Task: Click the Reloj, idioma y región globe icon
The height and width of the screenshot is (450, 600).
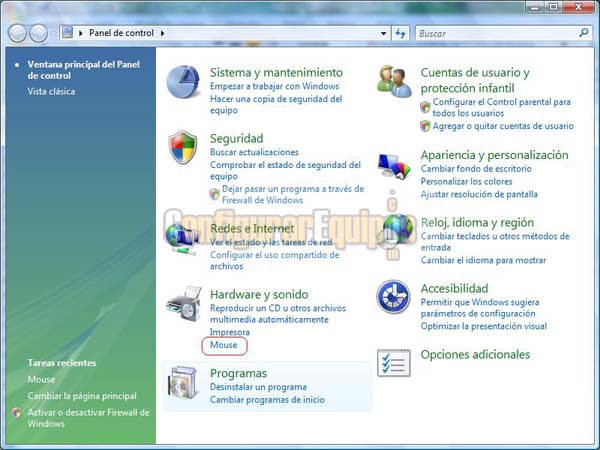Action: point(398,230)
